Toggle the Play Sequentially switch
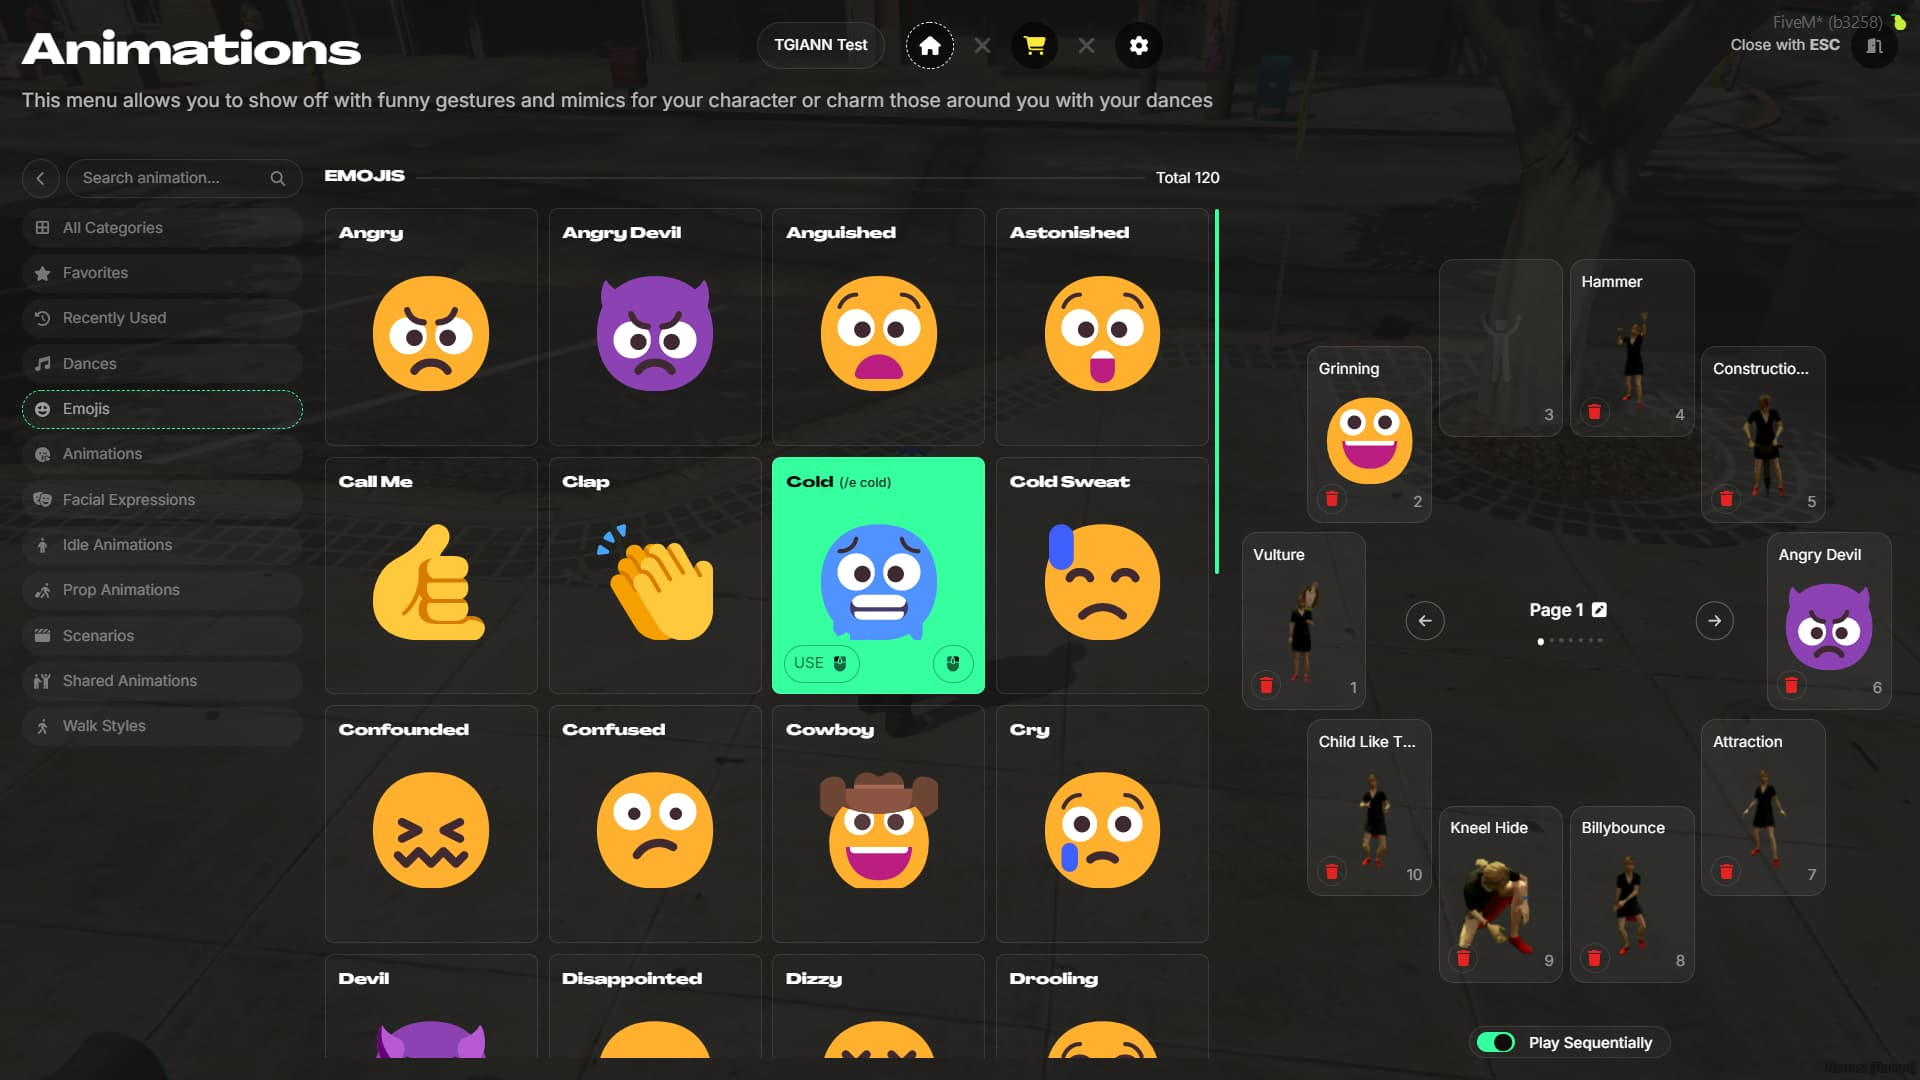Viewport: 1920px width, 1080px height. (x=1496, y=1043)
